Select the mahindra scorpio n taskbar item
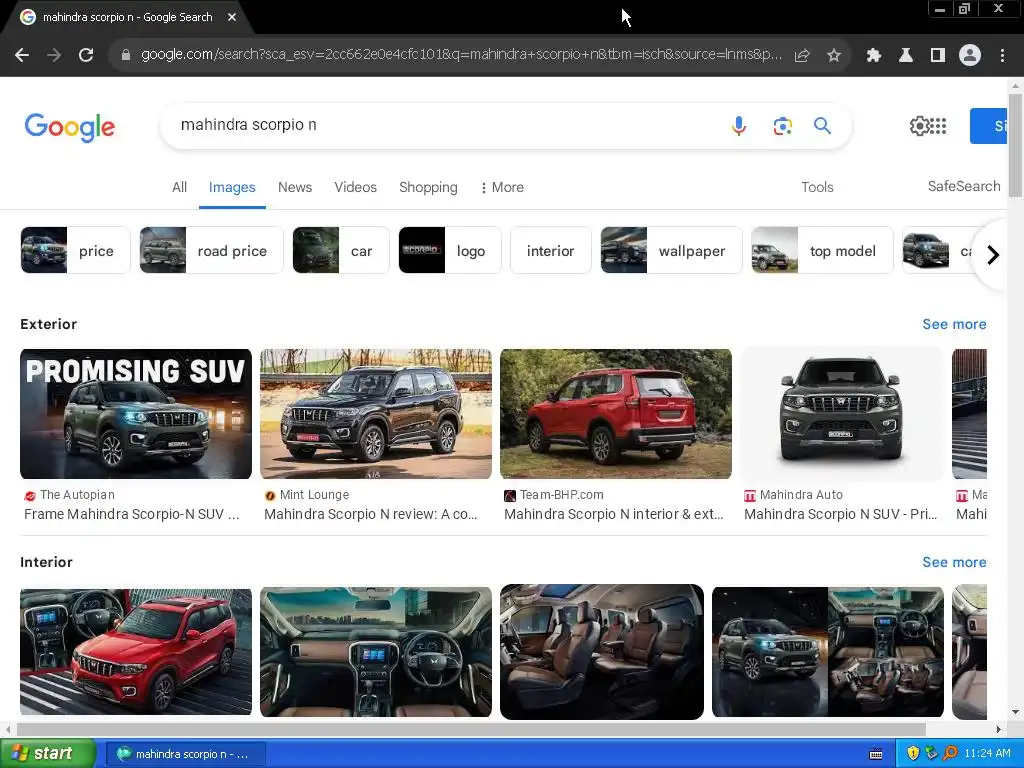The height and width of the screenshot is (768, 1024). pos(185,754)
